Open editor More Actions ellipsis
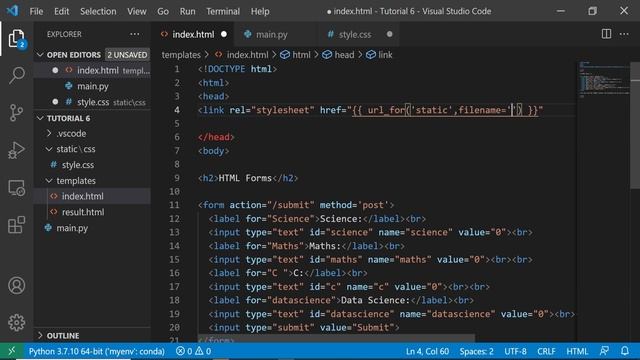Image resolution: width=640 pixels, height=360 pixels. click(624, 34)
